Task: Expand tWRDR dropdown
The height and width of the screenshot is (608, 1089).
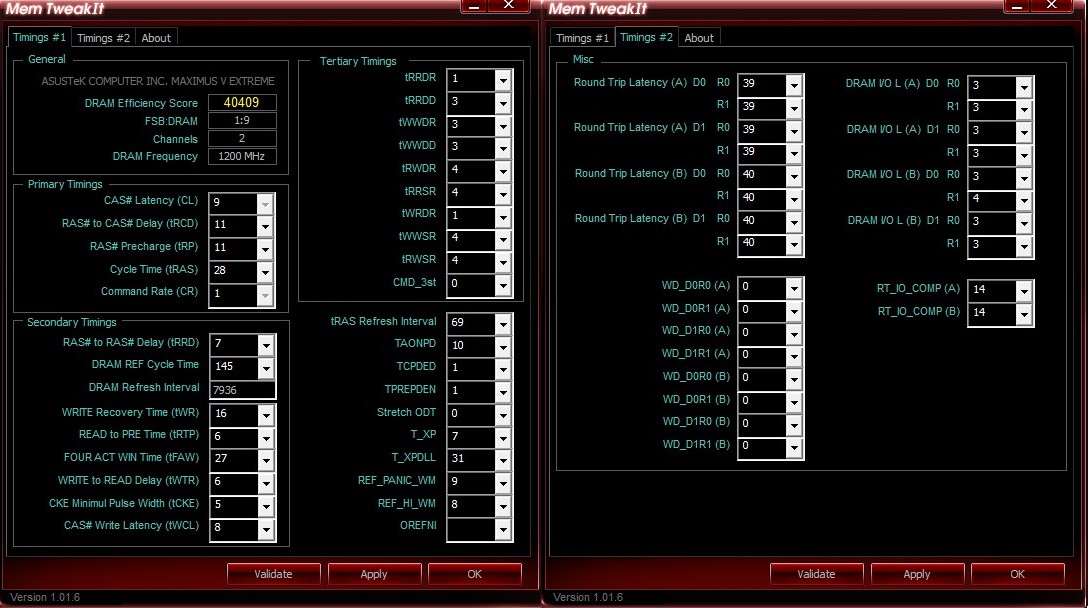Action: [503, 217]
